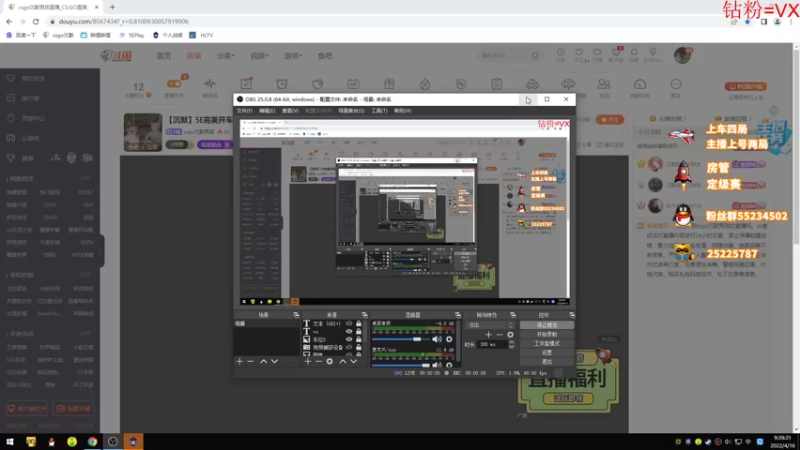The height and width of the screenshot is (450, 800).
Task: Open the Douyu logo home link
Action: (x=116, y=56)
